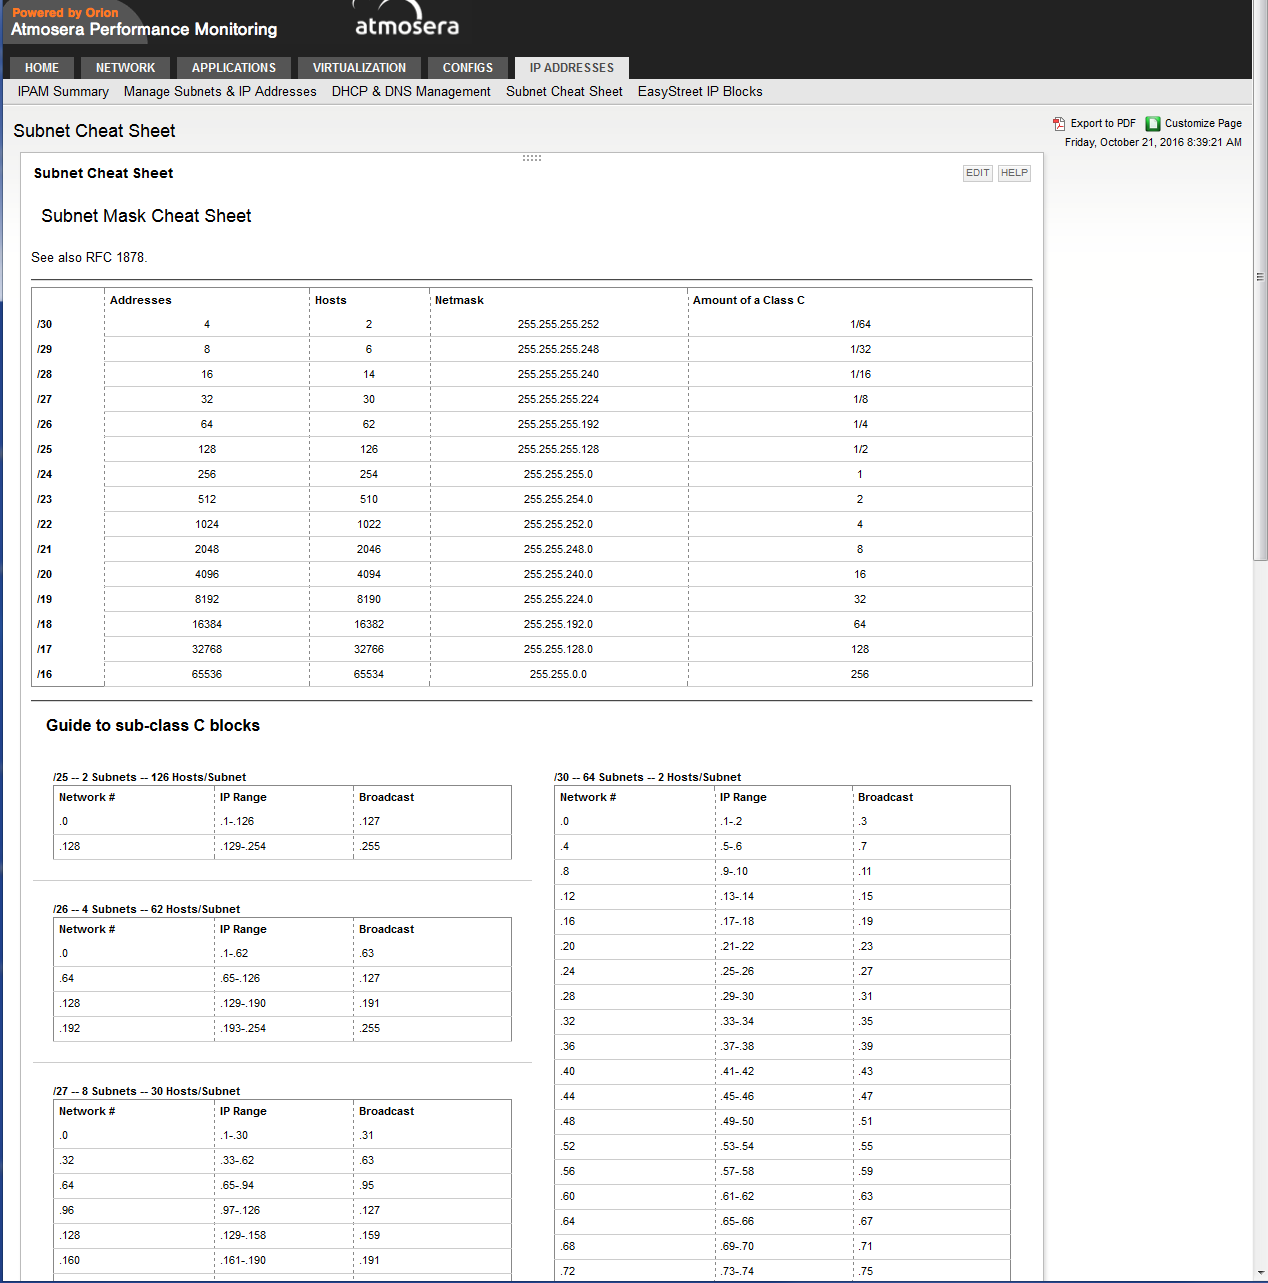The width and height of the screenshot is (1268, 1283).
Task: Open the APPLICATIONS tab
Action: (234, 68)
